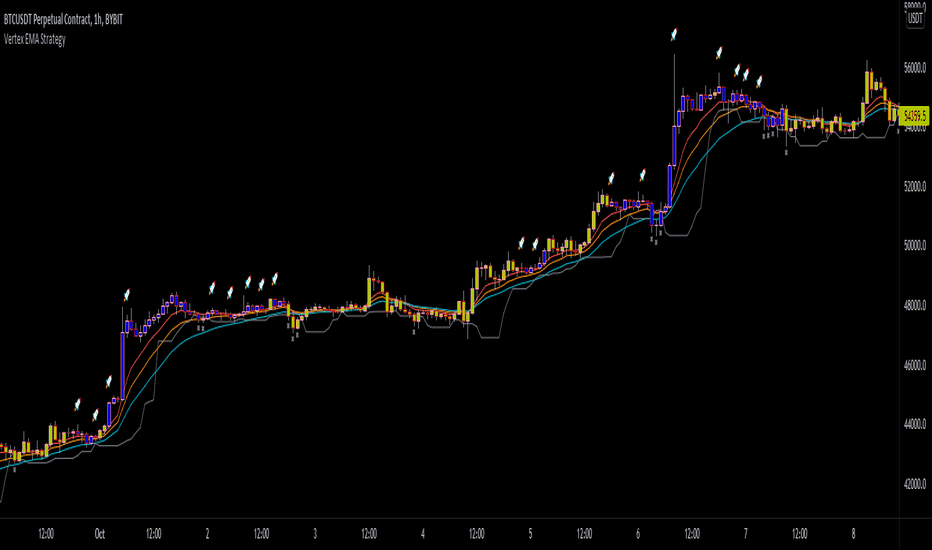Click the 44000.0 price axis label
This screenshot has height=550, width=932.
915,425
